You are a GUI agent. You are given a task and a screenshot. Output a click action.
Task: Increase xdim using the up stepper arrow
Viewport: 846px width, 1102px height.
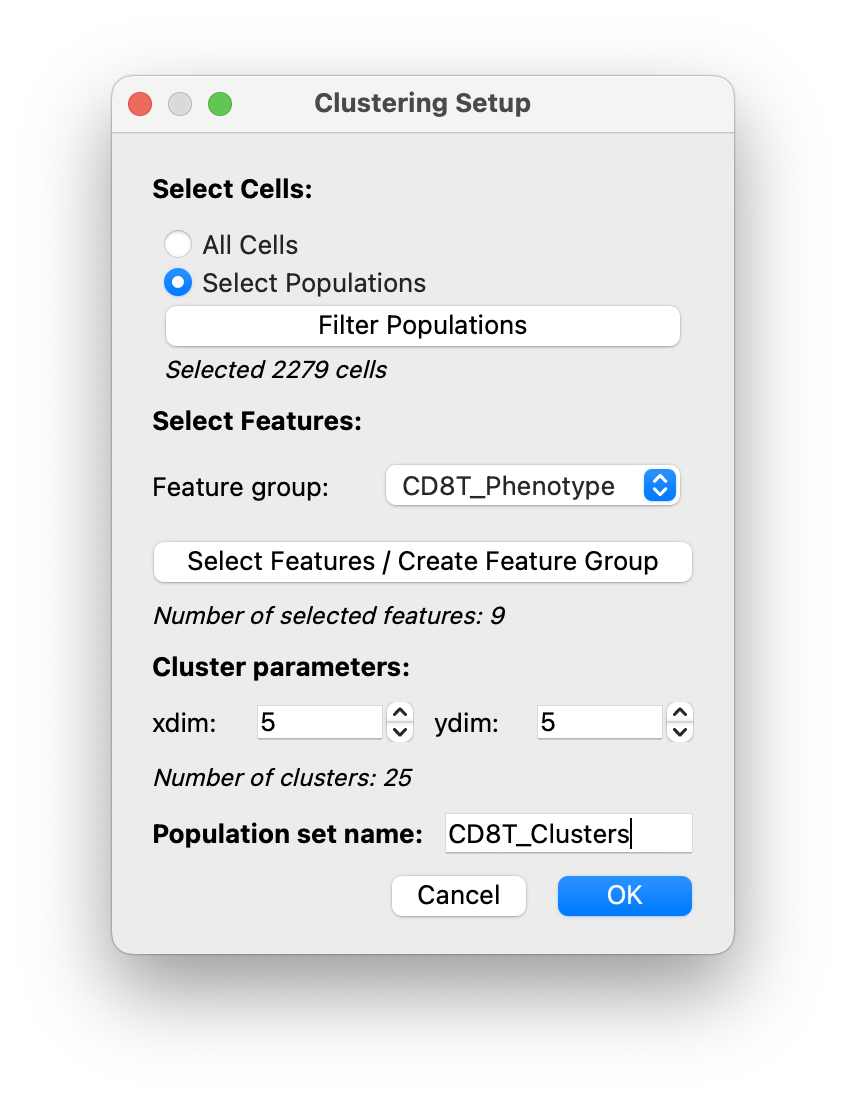coord(399,712)
